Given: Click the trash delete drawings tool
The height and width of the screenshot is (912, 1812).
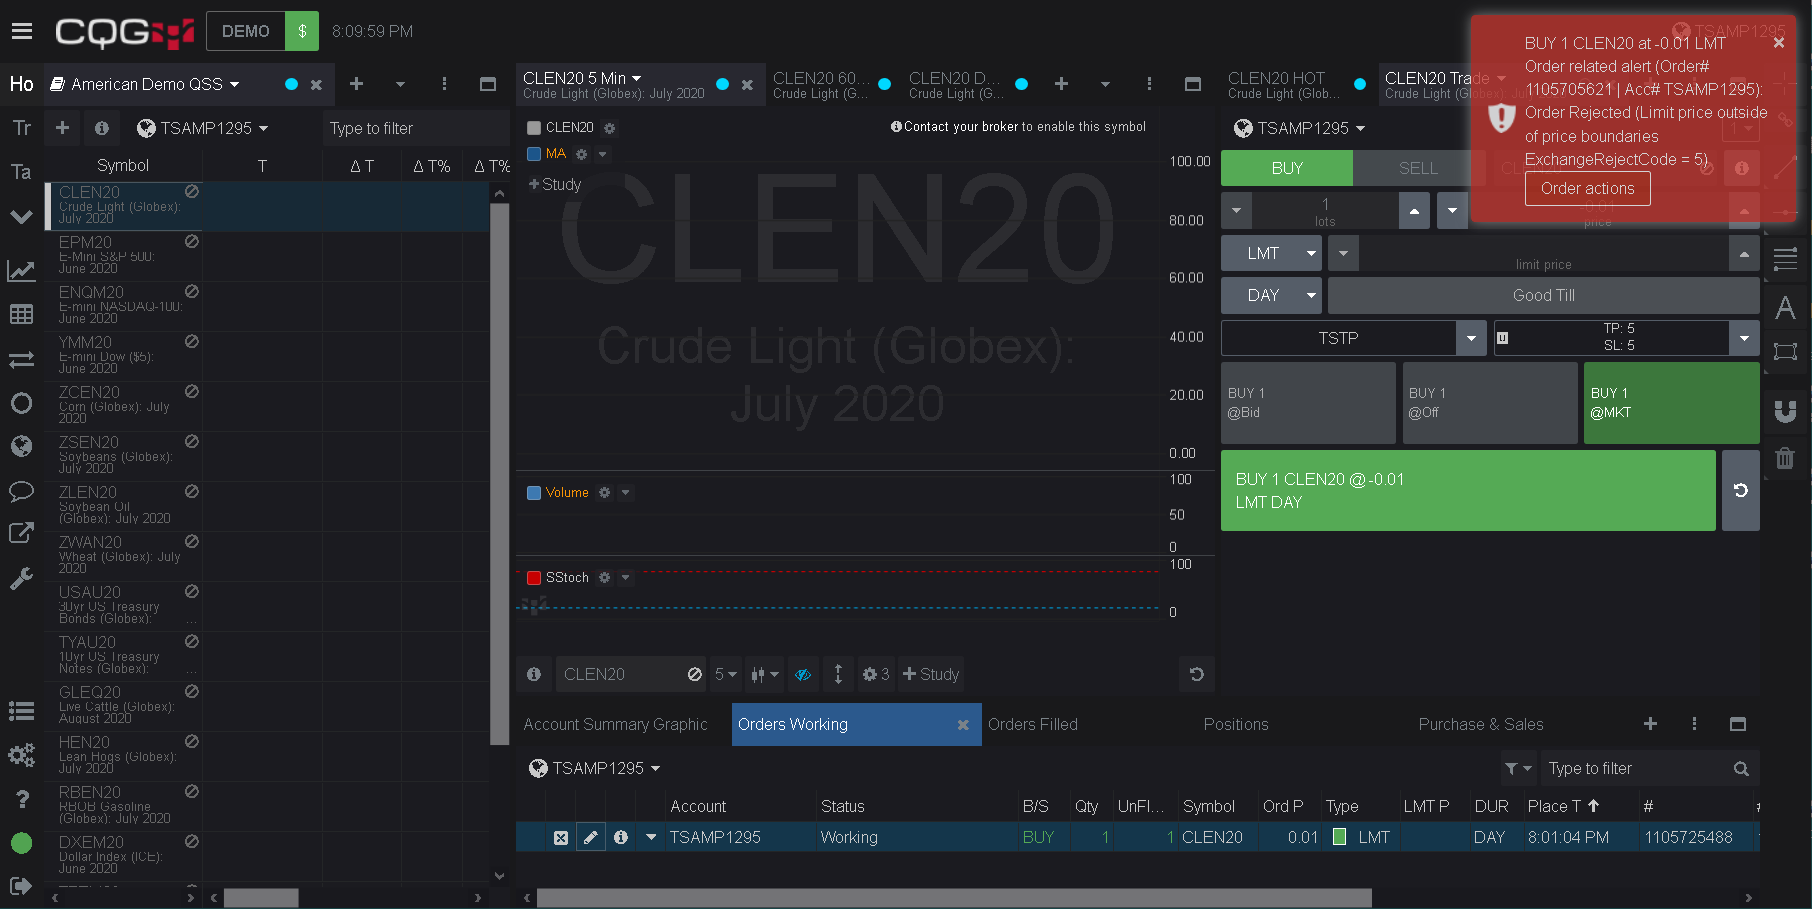Looking at the screenshot, I should (x=1786, y=458).
